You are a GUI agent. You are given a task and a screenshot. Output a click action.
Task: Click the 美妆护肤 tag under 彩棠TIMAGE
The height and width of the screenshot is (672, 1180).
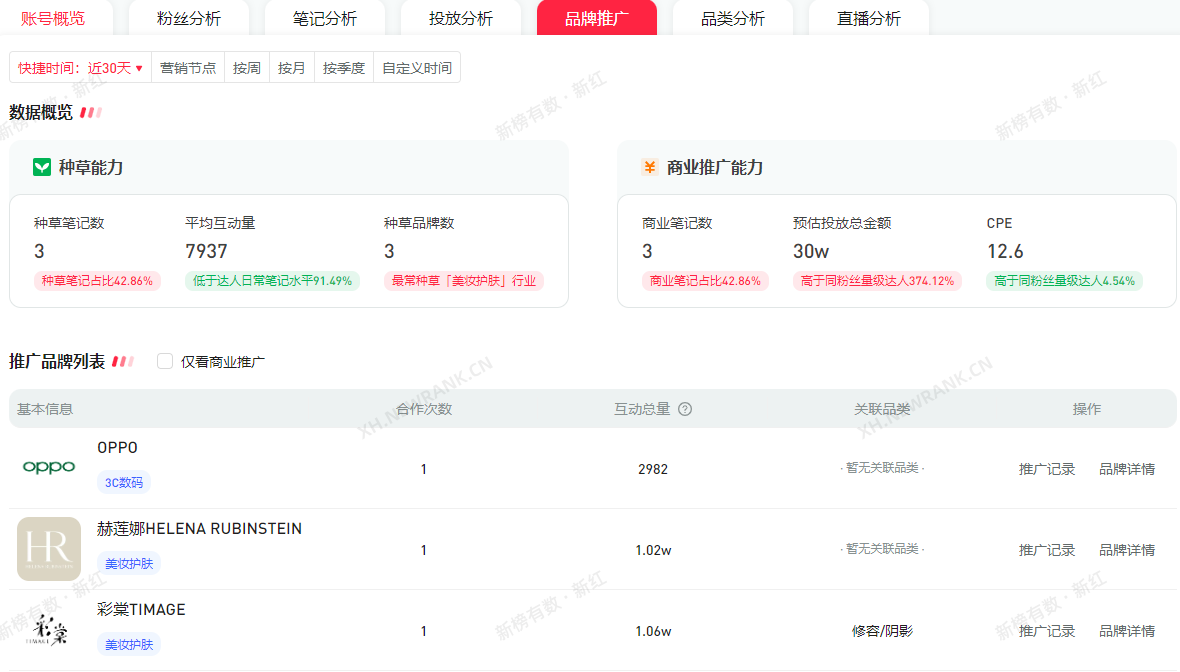pyautogui.click(x=129, y=645)
